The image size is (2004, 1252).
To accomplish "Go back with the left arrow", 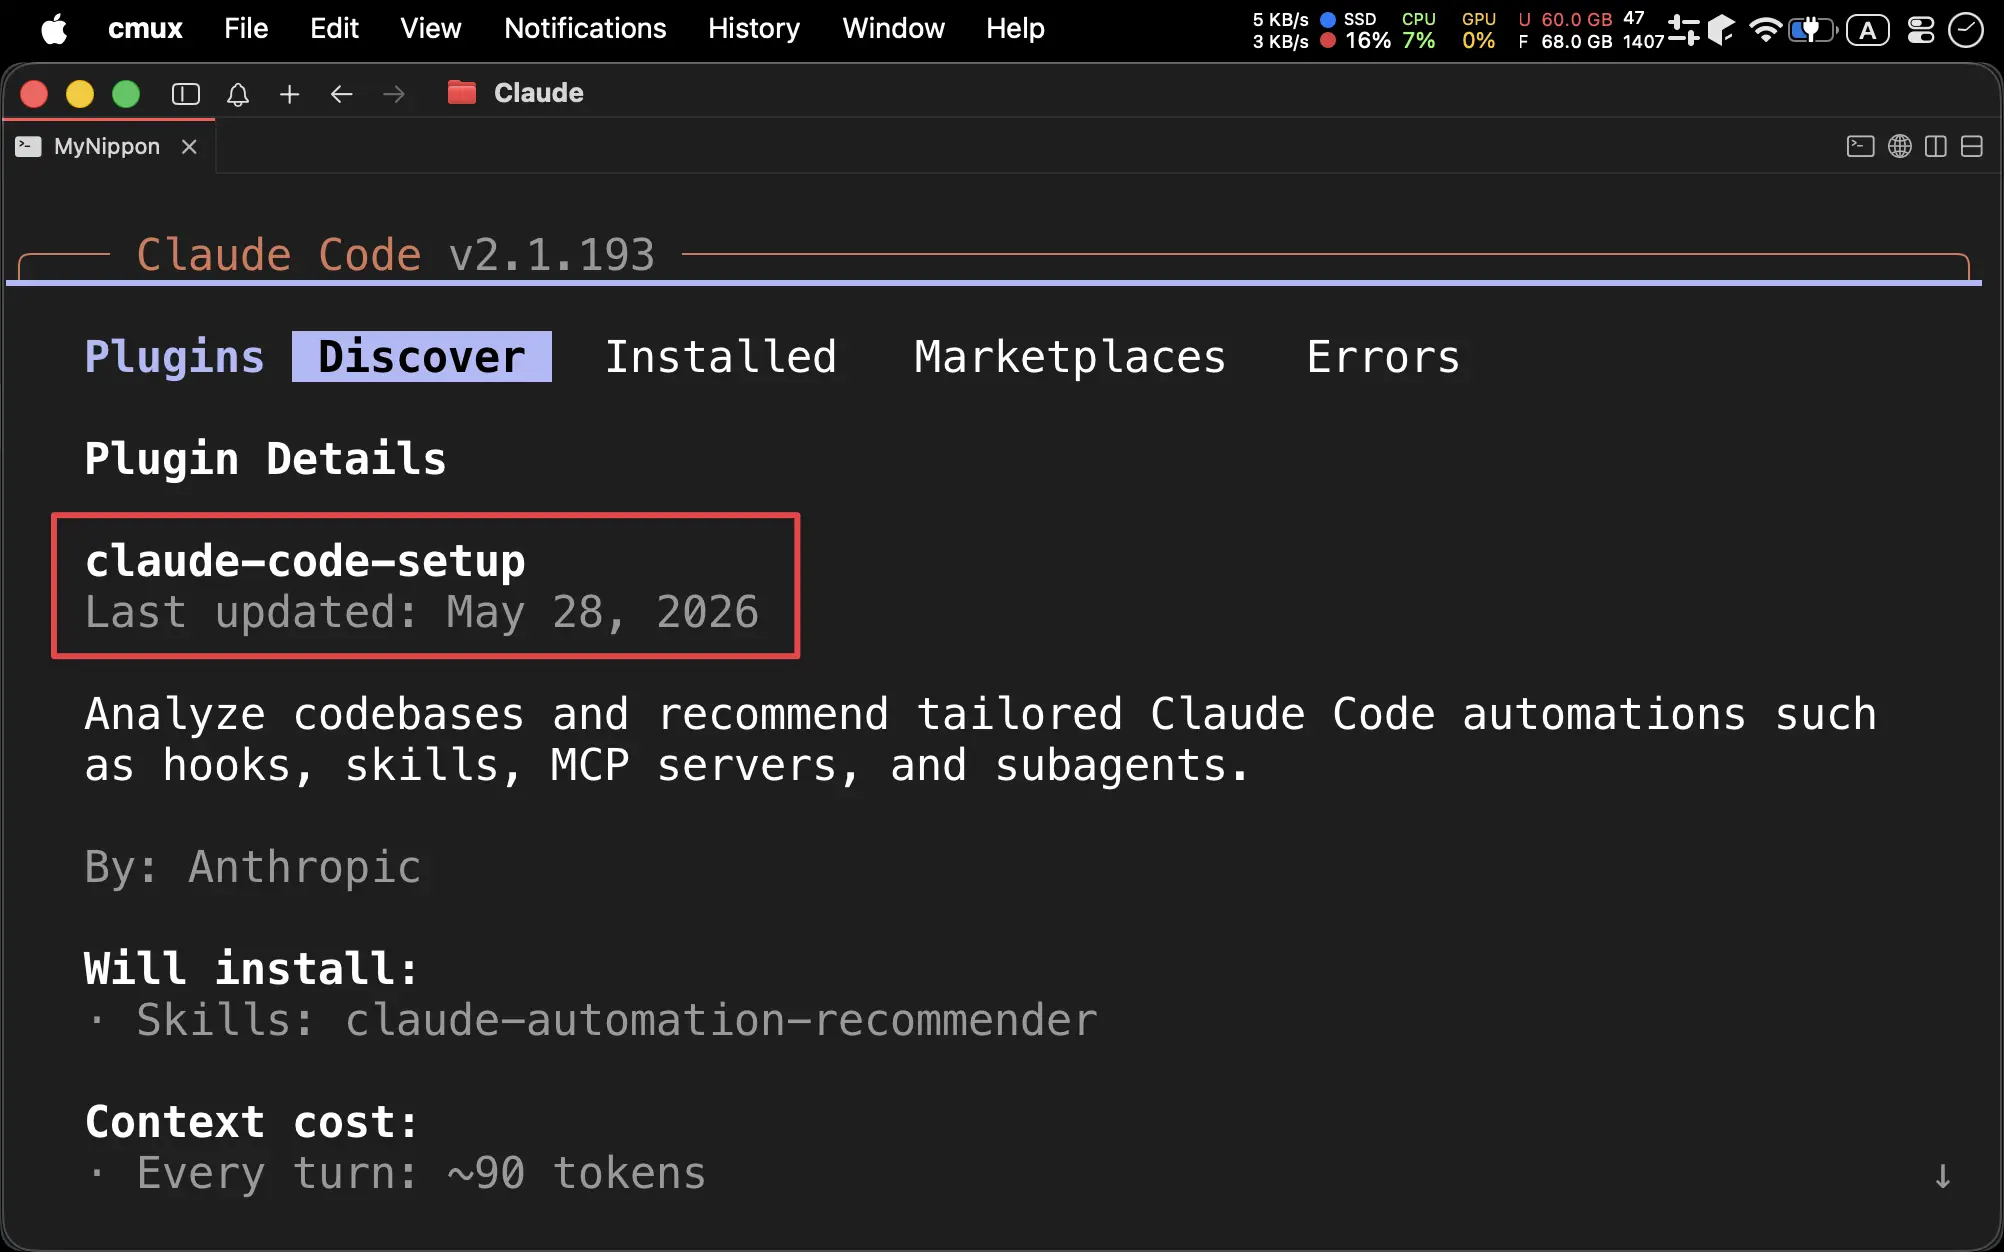I will [342, 94].
